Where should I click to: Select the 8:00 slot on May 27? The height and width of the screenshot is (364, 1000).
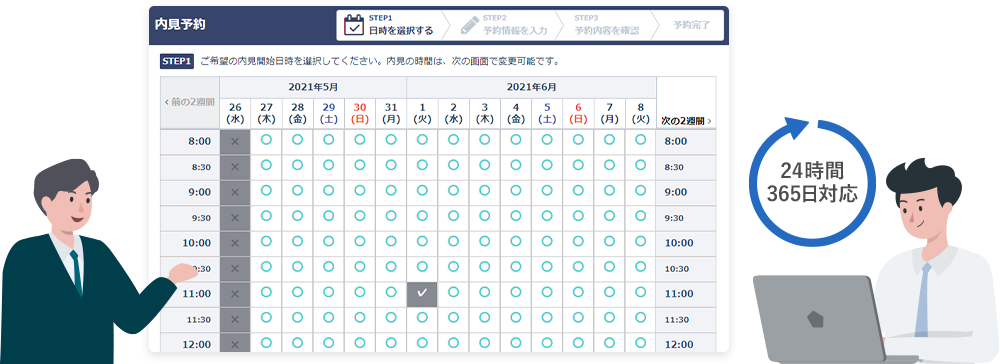266,139
